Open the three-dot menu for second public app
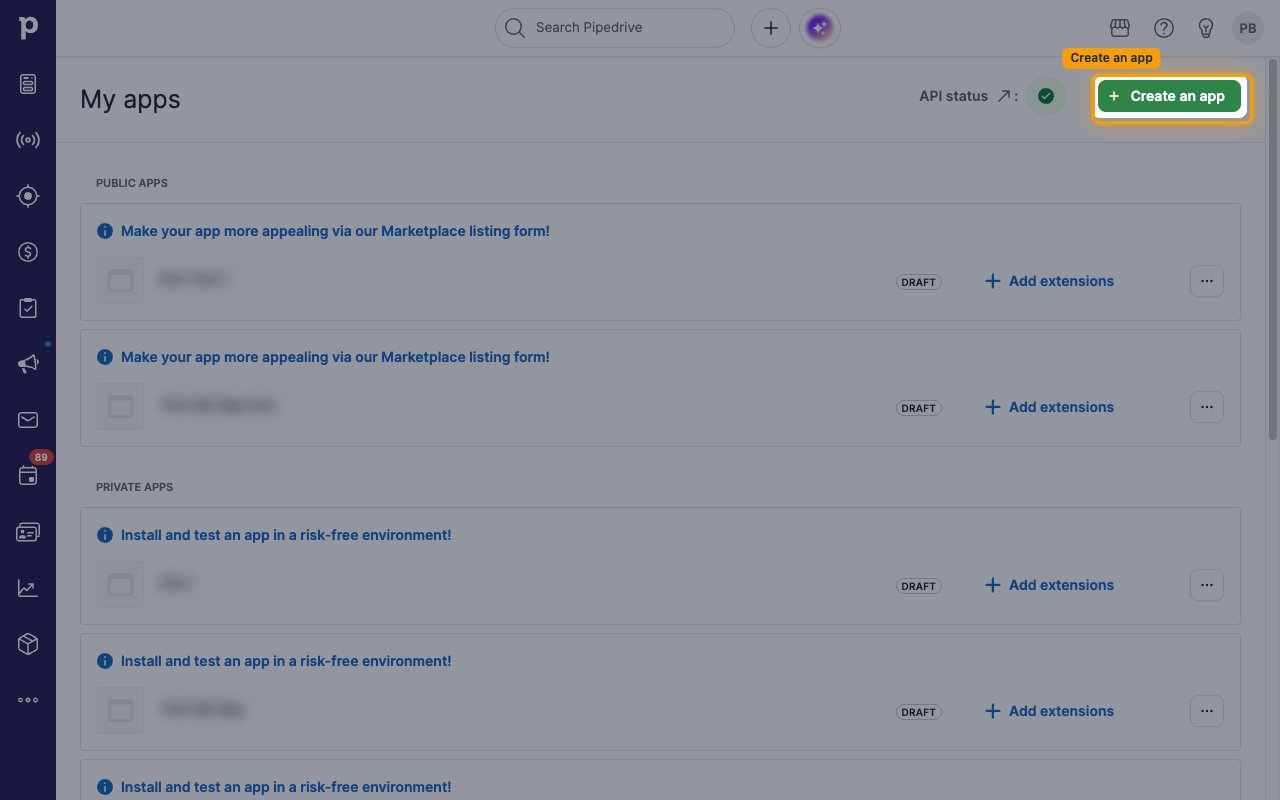1280x800 pixels. pos(1207,407)
